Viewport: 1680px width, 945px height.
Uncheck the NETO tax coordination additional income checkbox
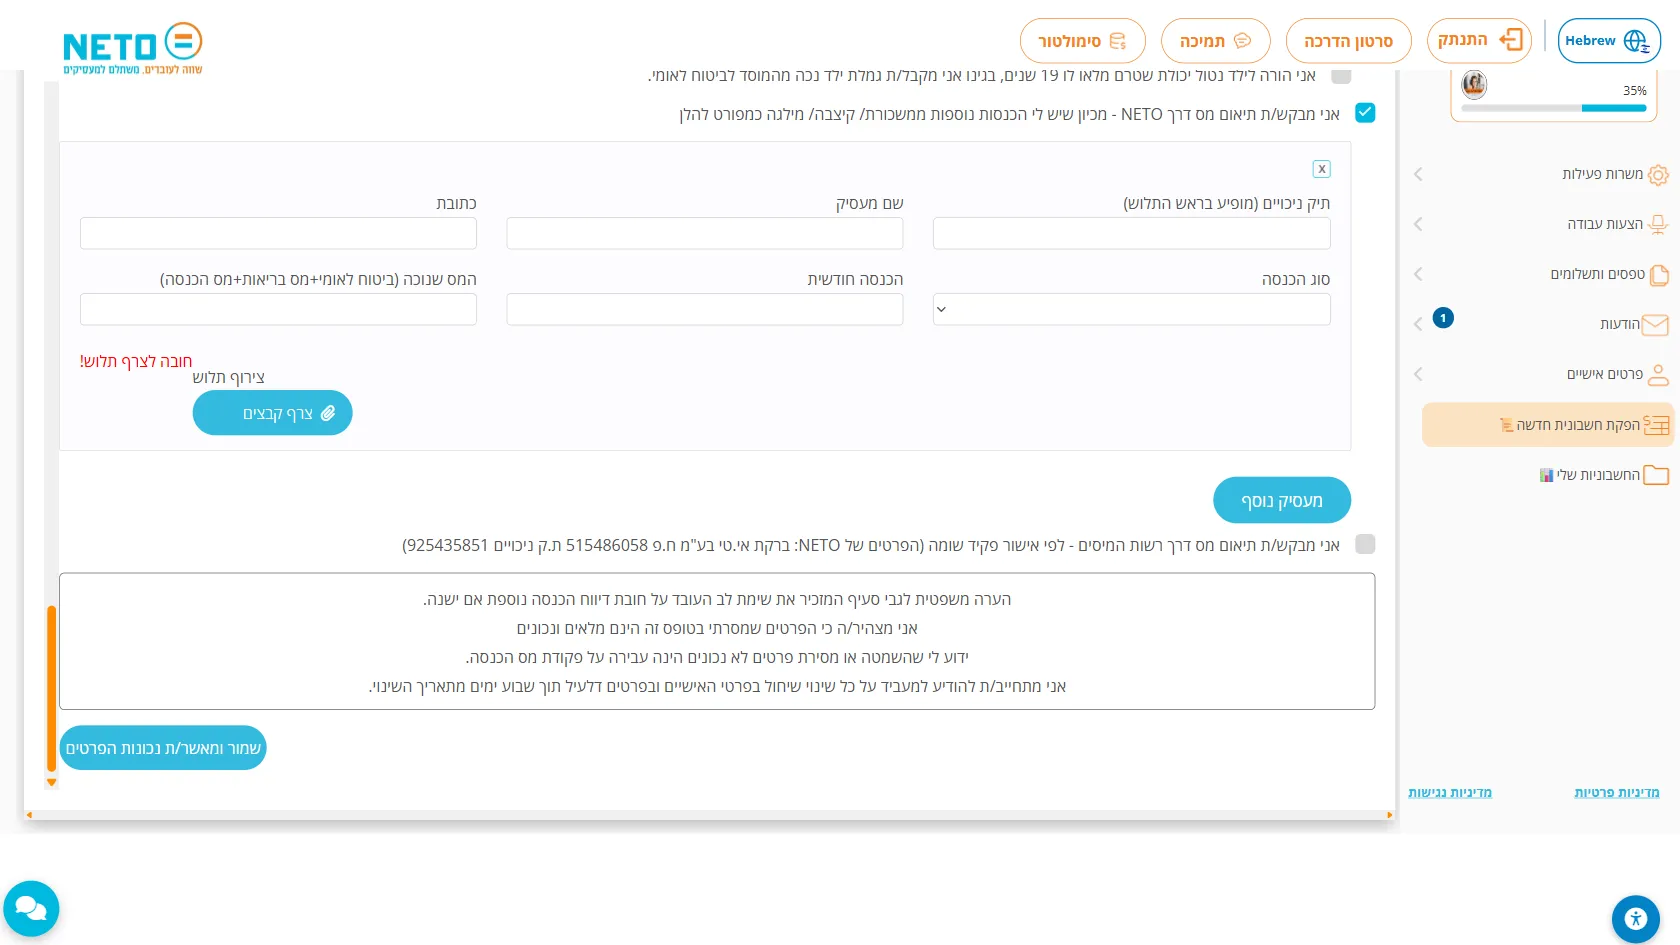[x=1365, y=113]
